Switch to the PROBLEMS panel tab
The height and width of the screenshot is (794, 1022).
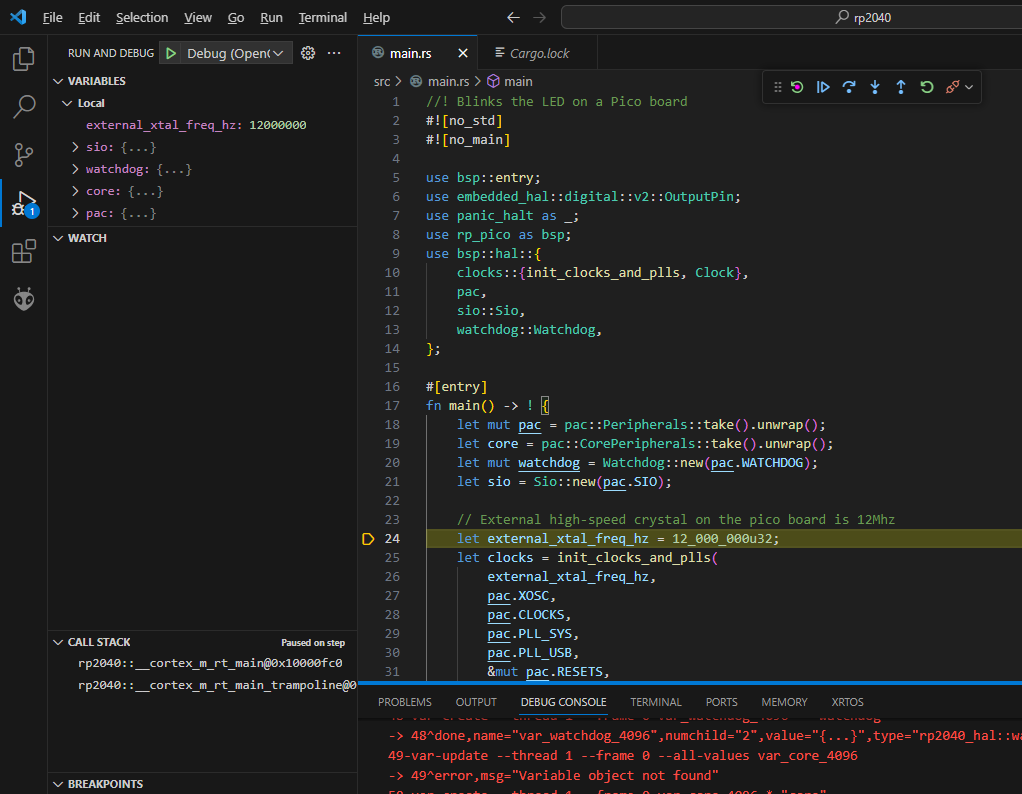[405, 702]
